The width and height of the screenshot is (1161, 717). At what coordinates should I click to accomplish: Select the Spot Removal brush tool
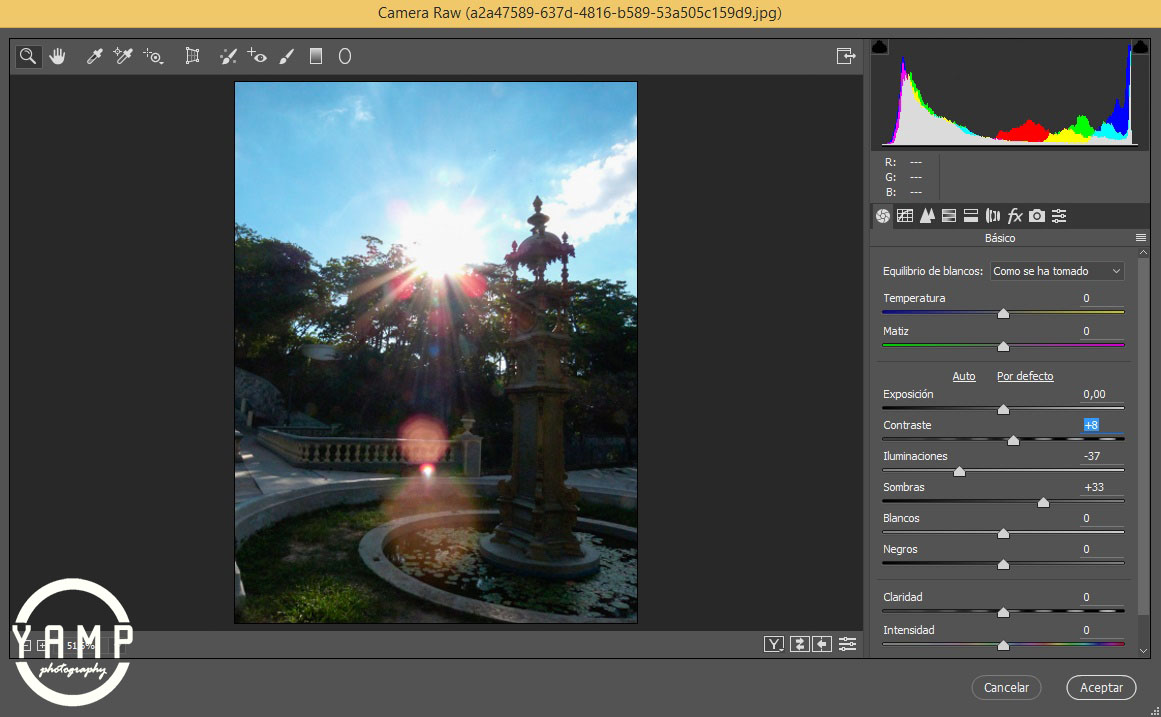point(228,56)
